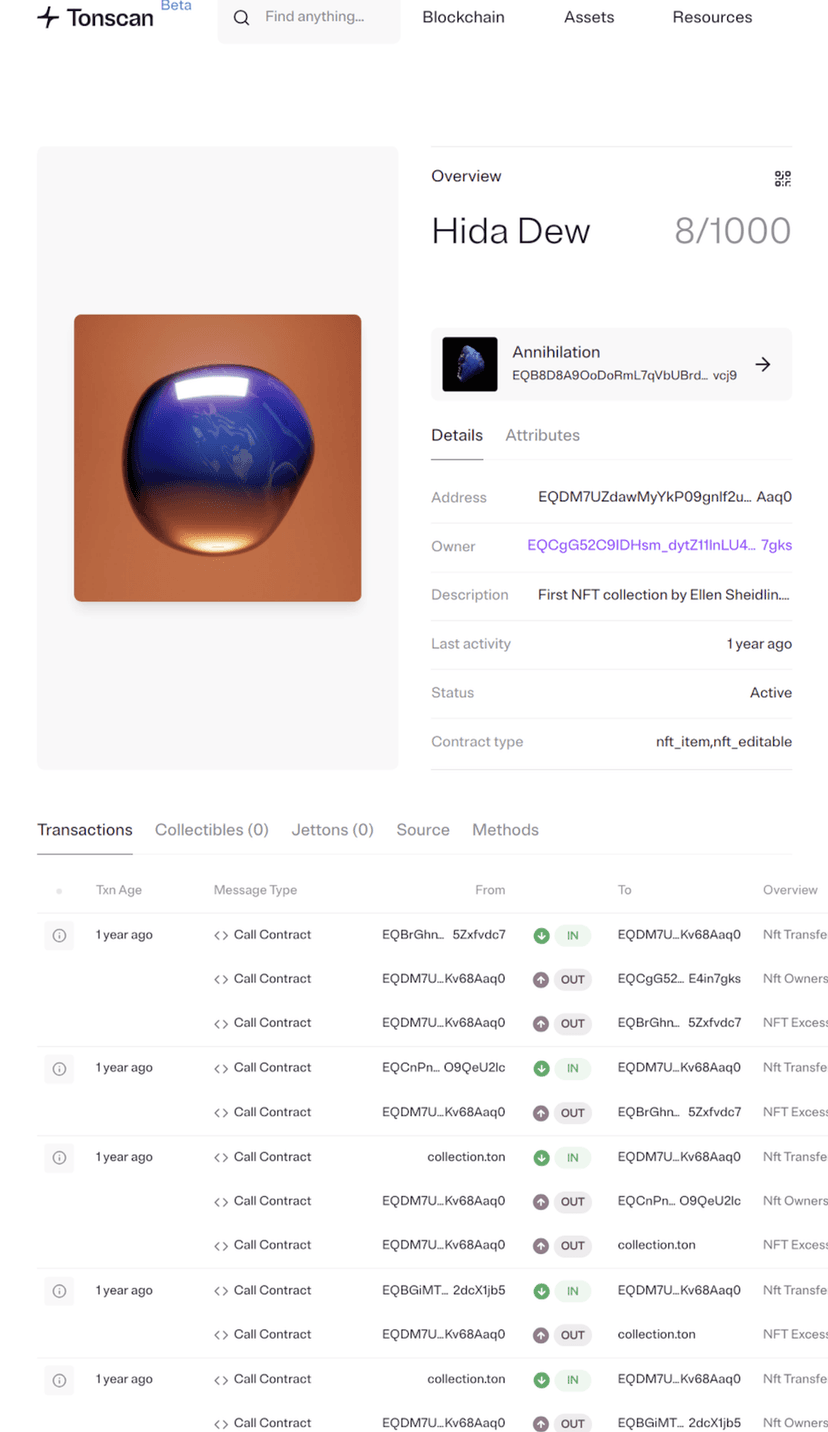
Task: Switch to the Attributes tab
Action: [542, 435]
